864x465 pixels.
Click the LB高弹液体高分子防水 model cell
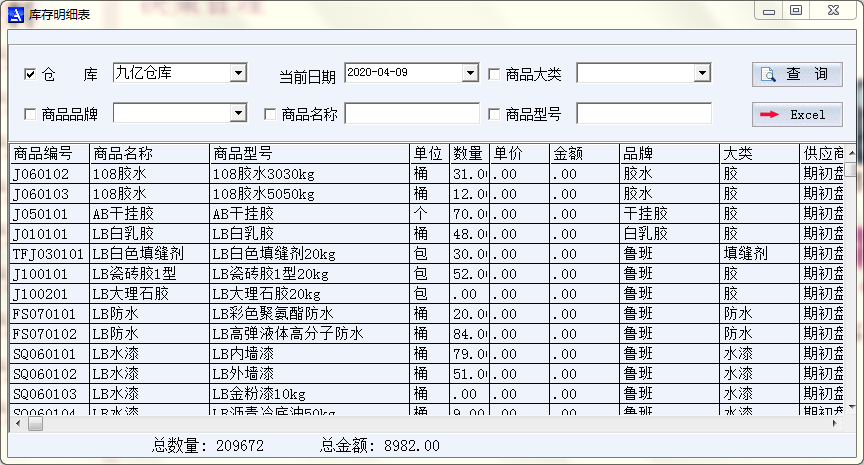(310, 334)
